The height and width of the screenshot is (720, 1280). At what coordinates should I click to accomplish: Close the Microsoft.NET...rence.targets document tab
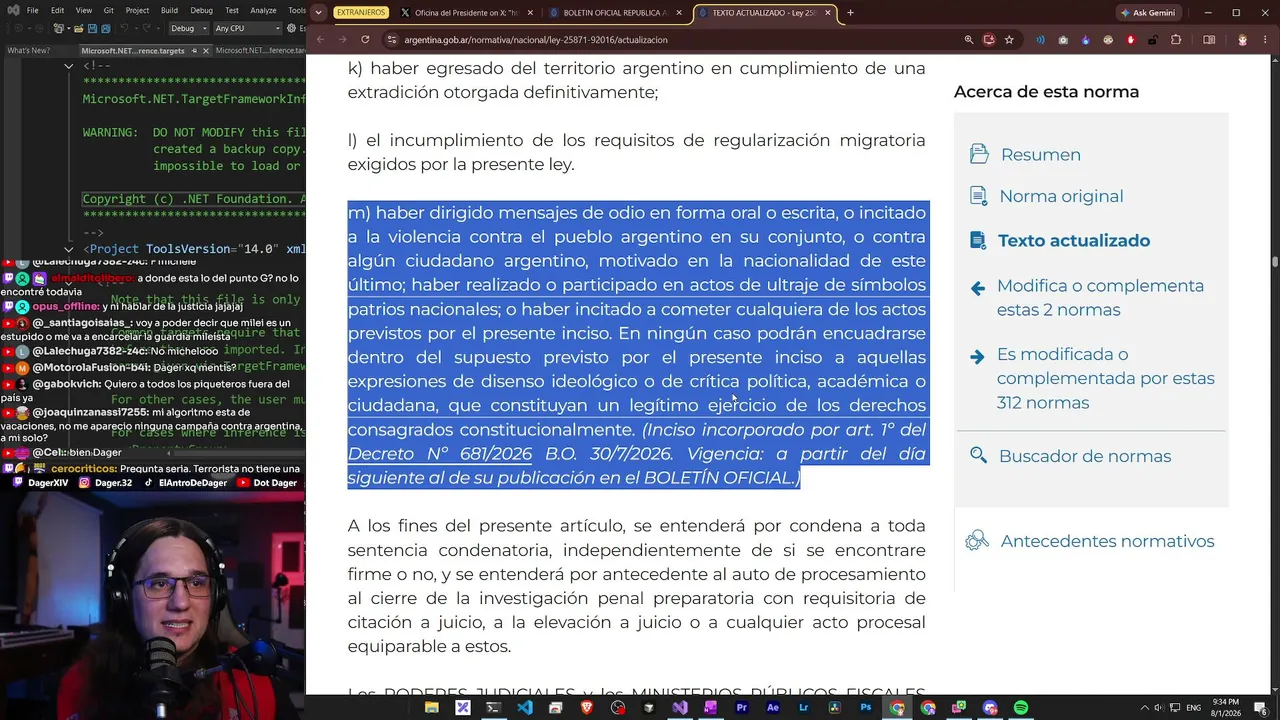[206, 51]
